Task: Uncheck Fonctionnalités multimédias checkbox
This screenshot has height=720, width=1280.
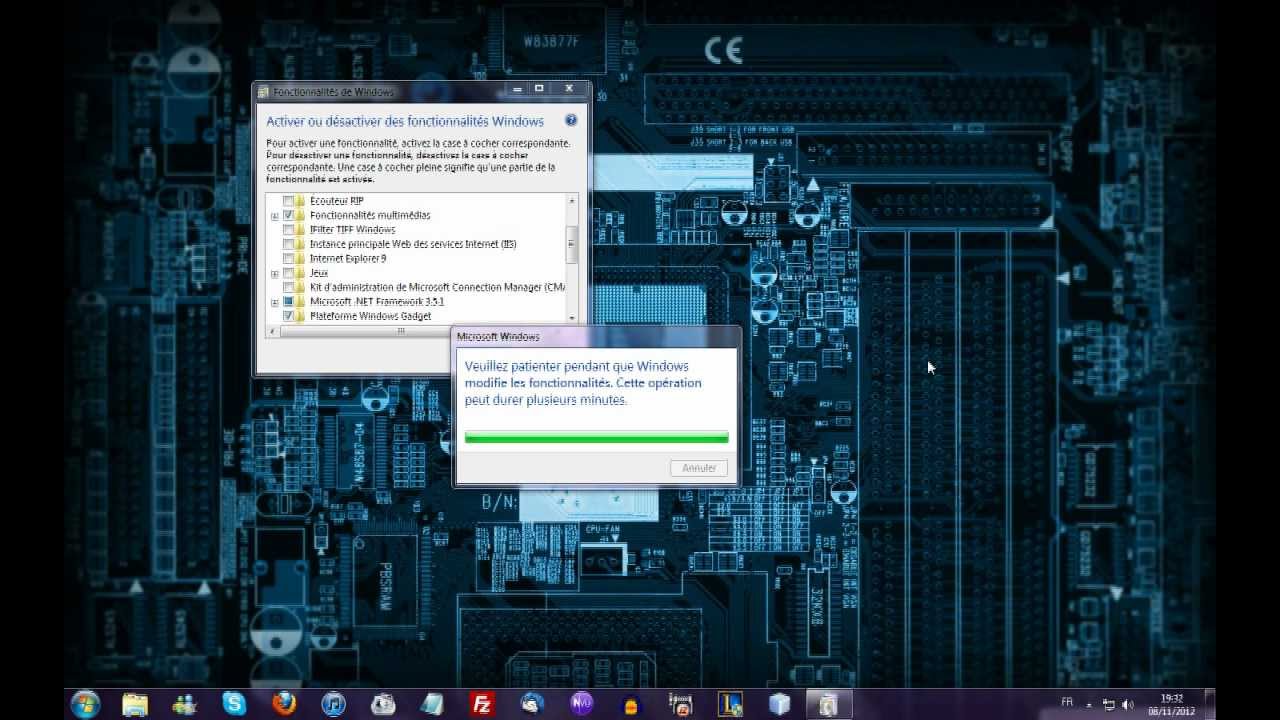Action: click(288, 215)
